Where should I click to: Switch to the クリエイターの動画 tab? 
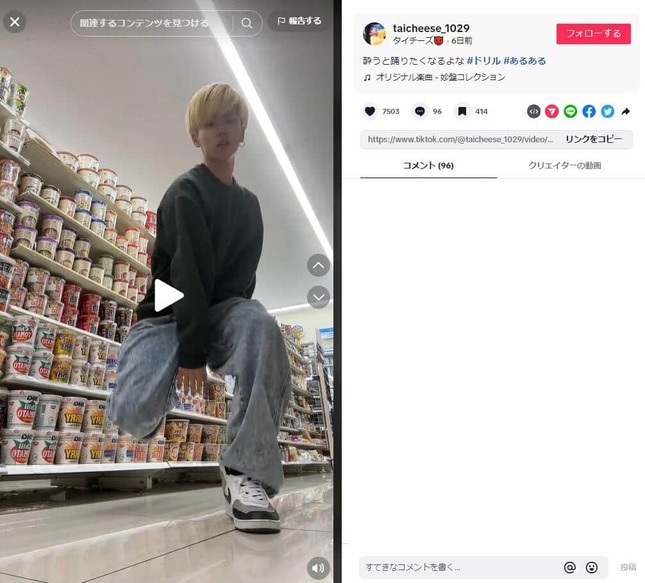[x=565, y=165]
